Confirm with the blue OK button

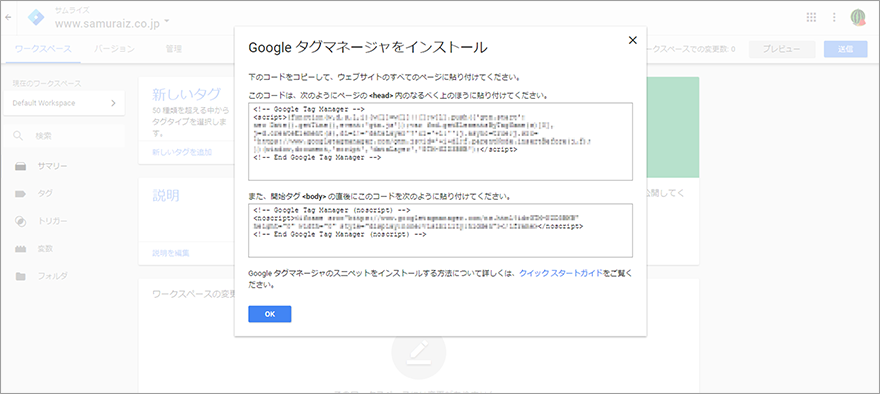269,314
